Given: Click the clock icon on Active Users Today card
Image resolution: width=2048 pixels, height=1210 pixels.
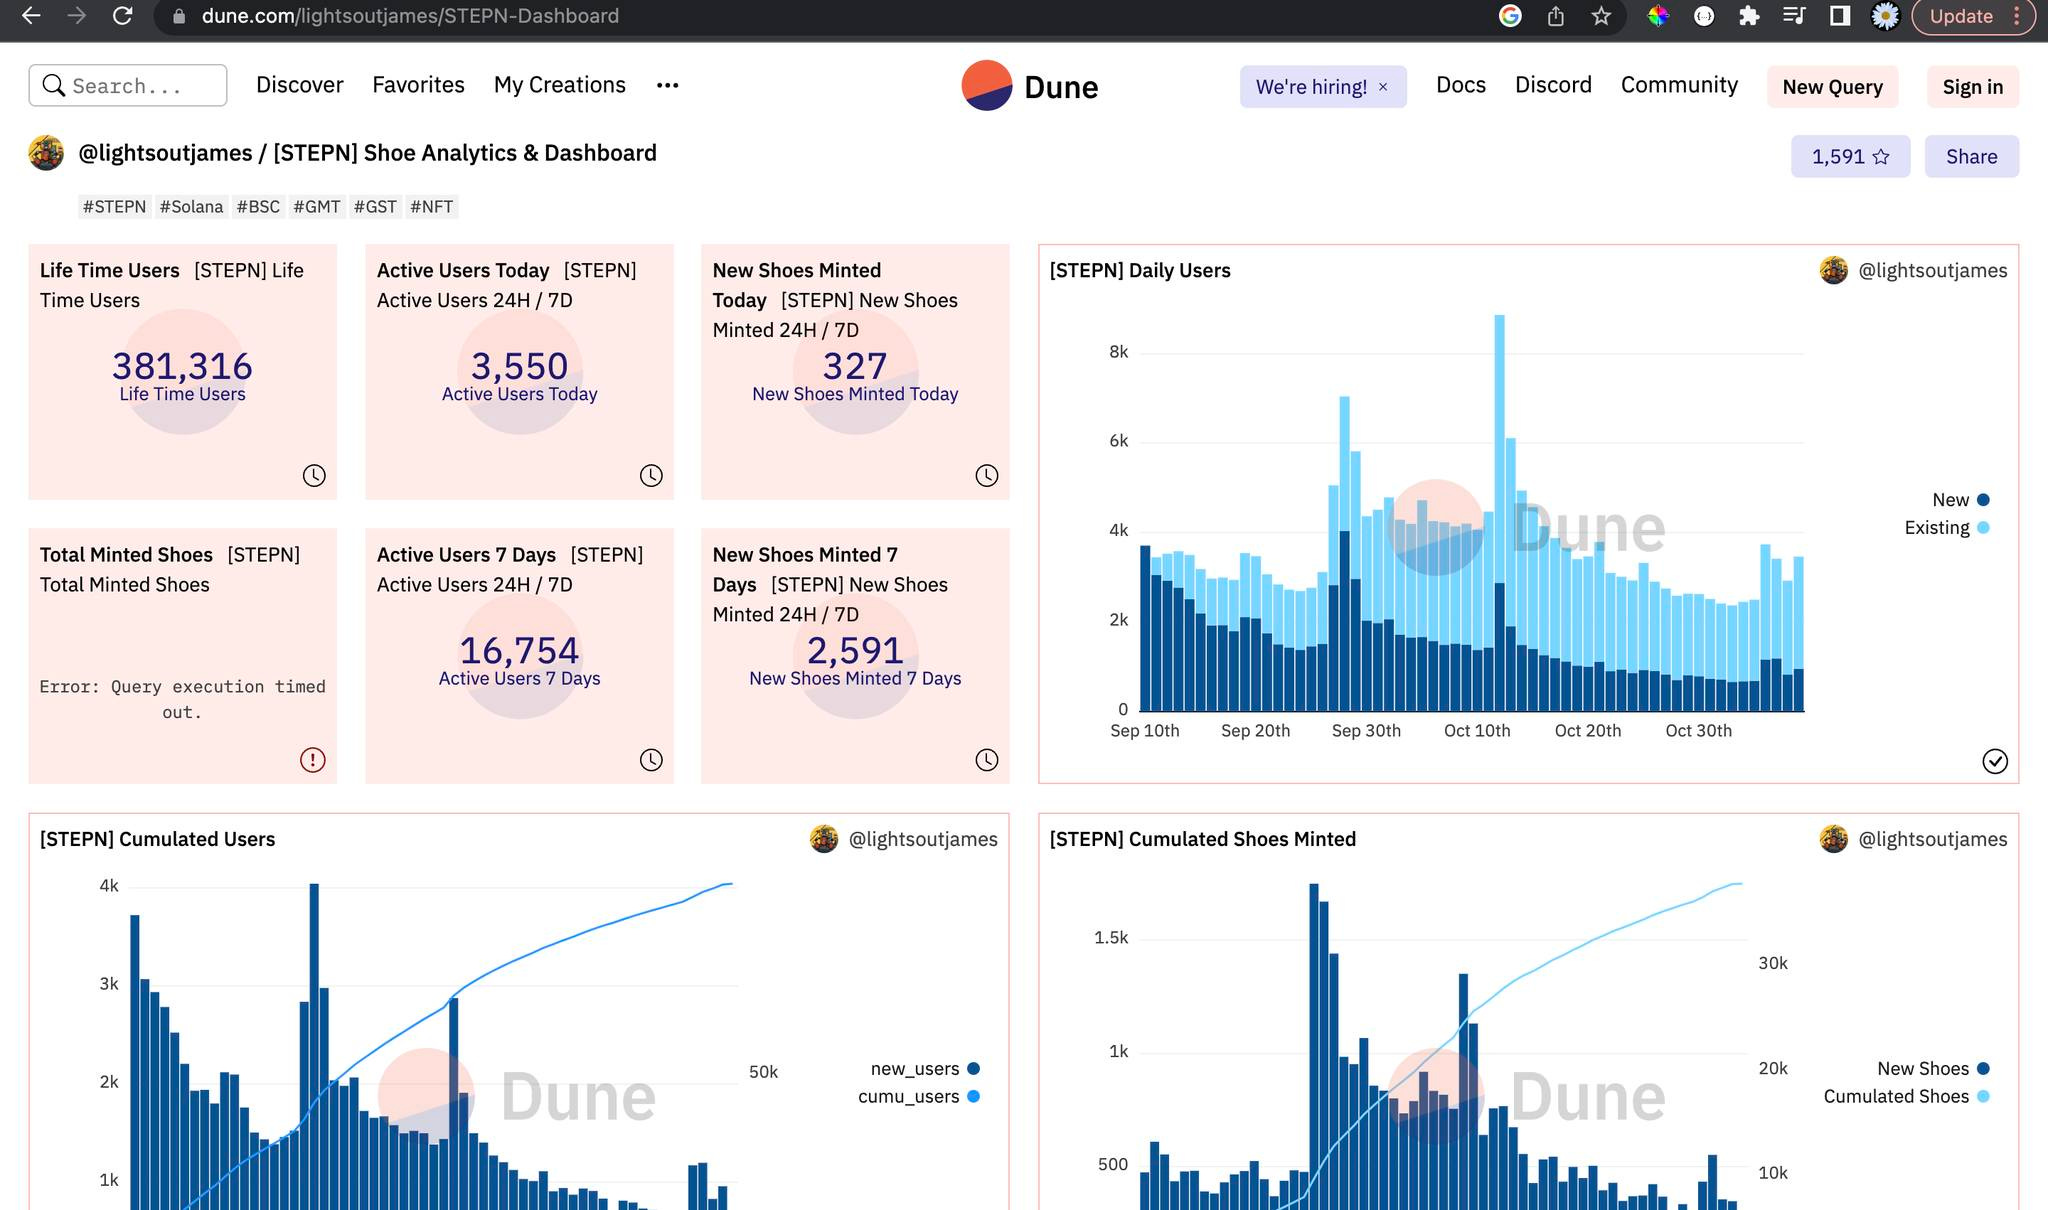Looking at the screenshot, I should point(651,476).
